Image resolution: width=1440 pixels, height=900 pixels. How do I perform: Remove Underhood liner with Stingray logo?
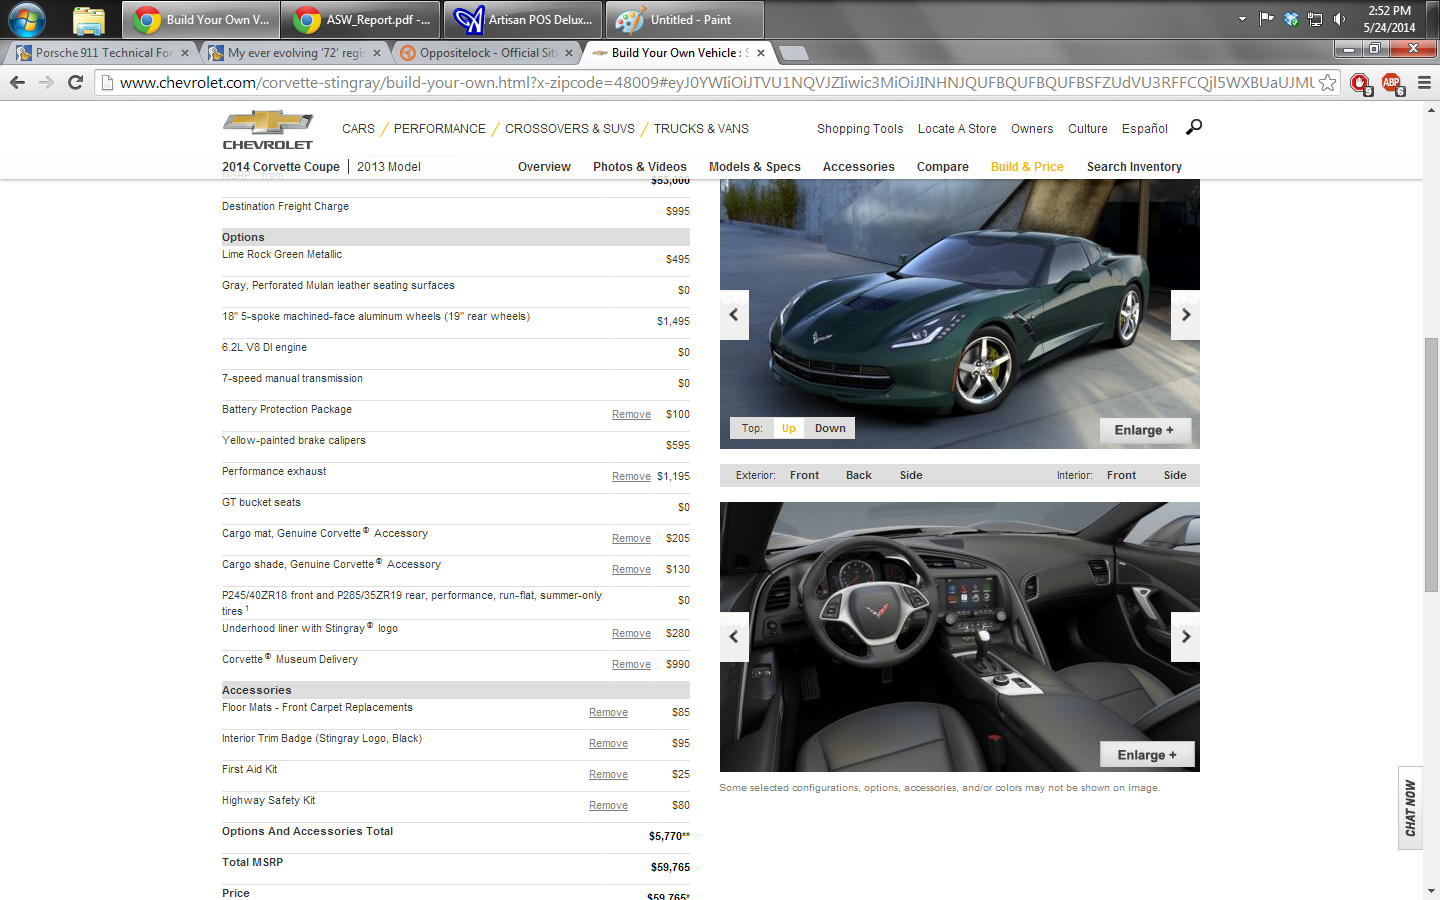pos(631,633)
